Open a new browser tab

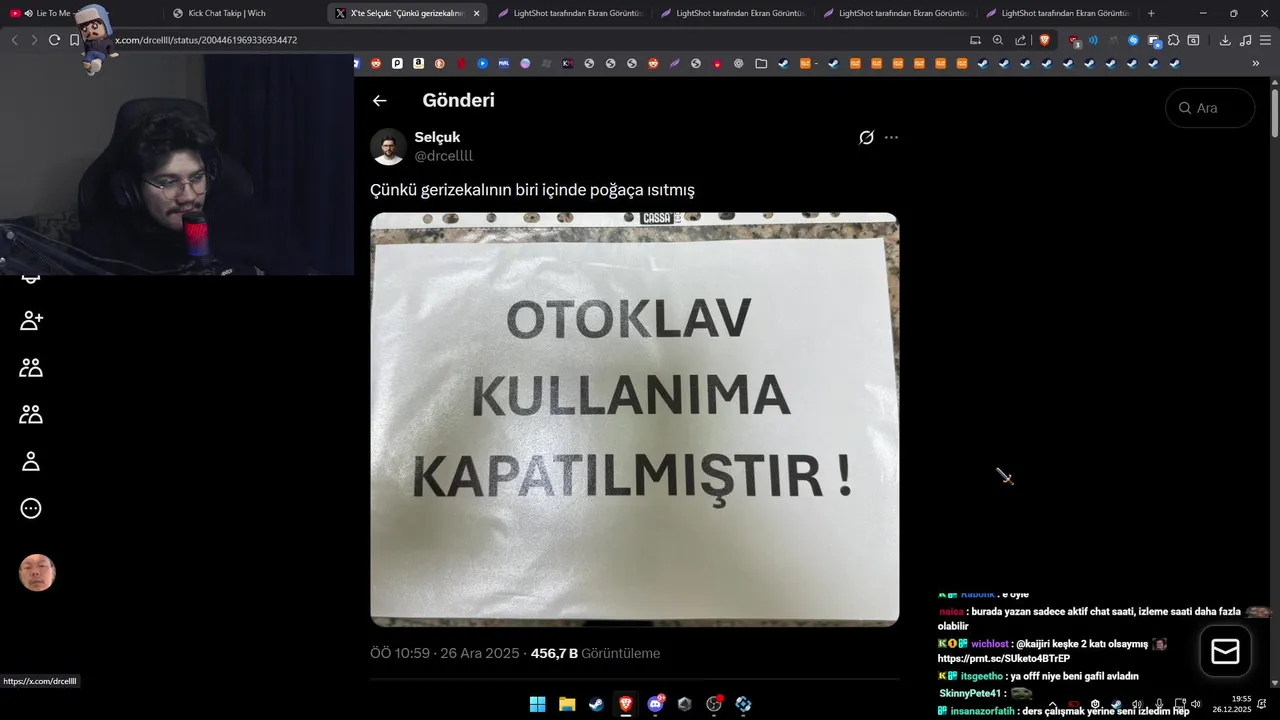pyautogui.click(x=1151, y=13)
